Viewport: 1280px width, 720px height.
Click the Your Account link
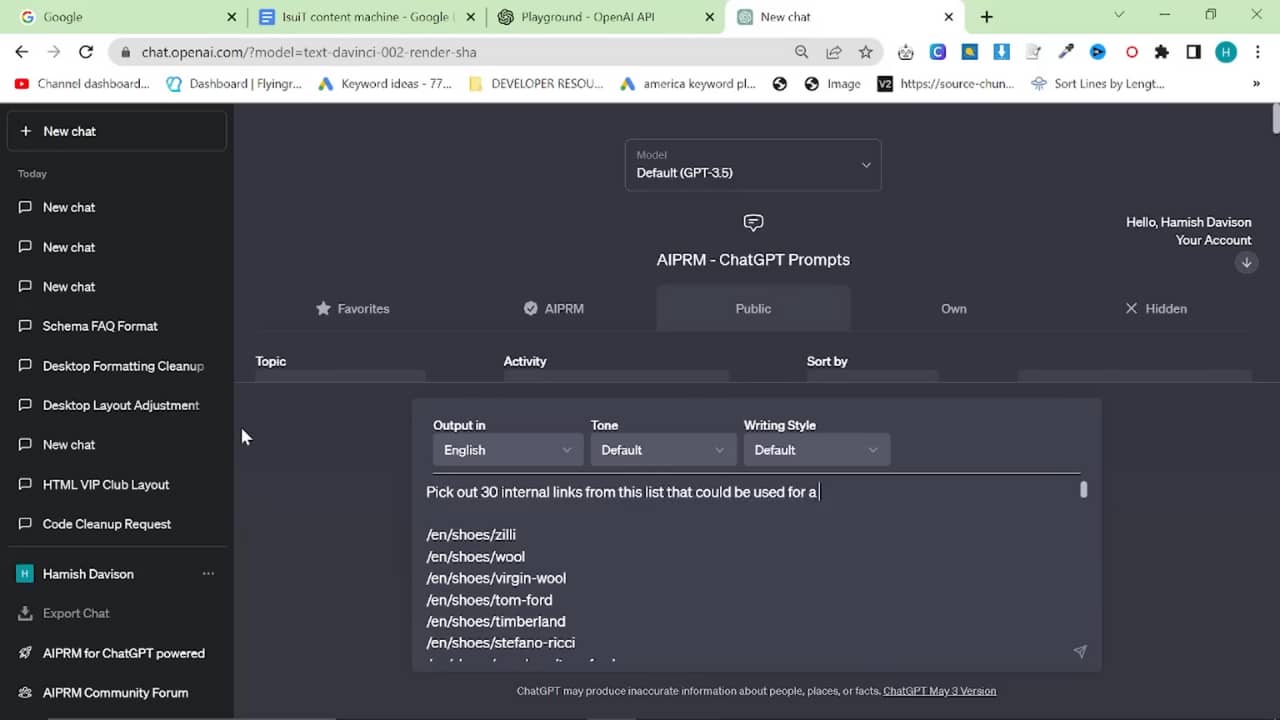1213,240
